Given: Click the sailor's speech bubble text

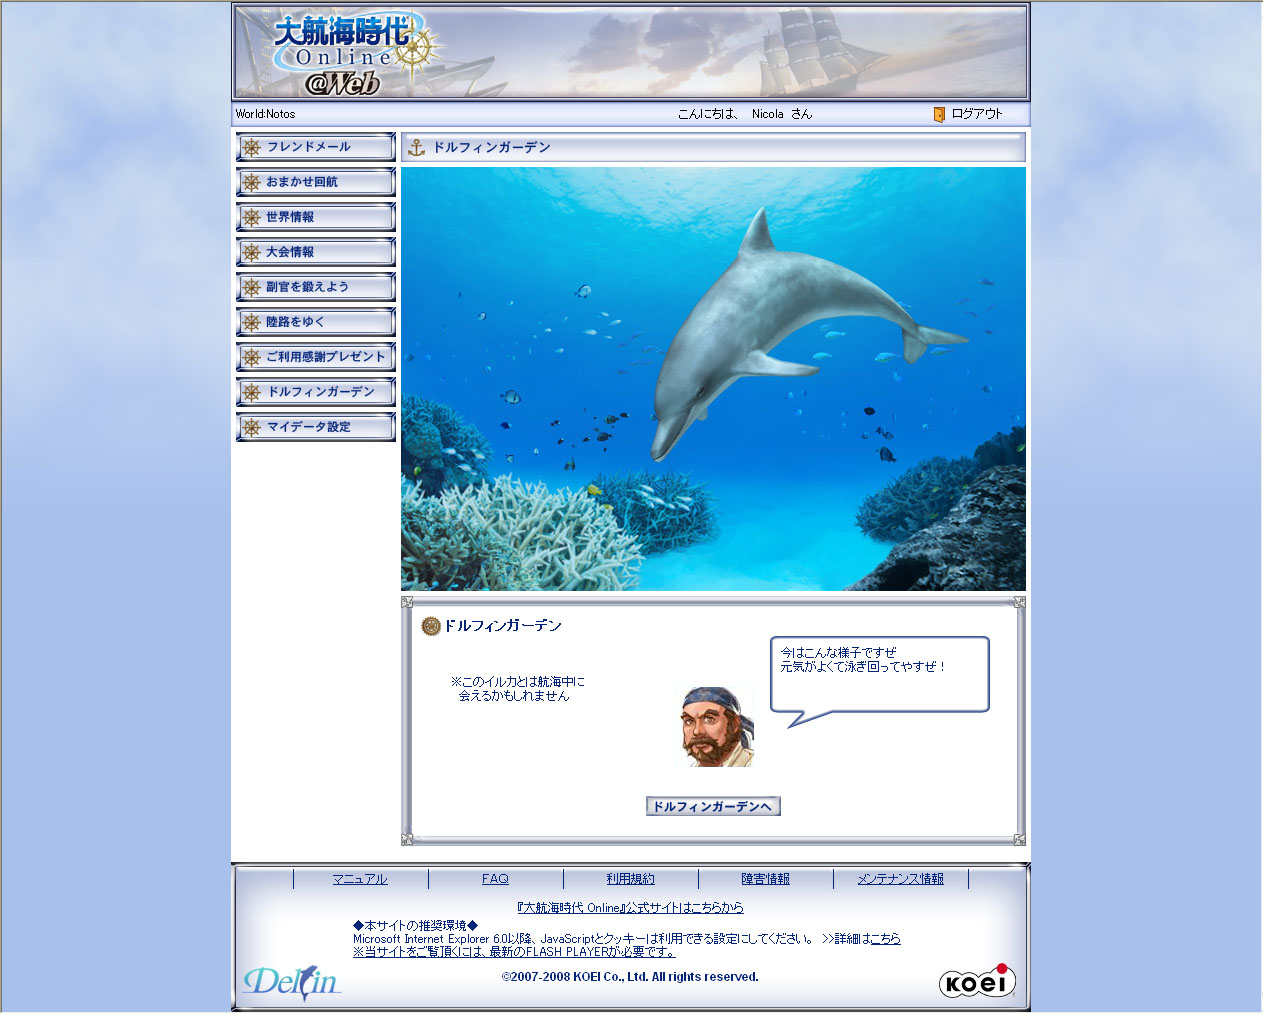Looking at the screenshot, I should point(863,659).
